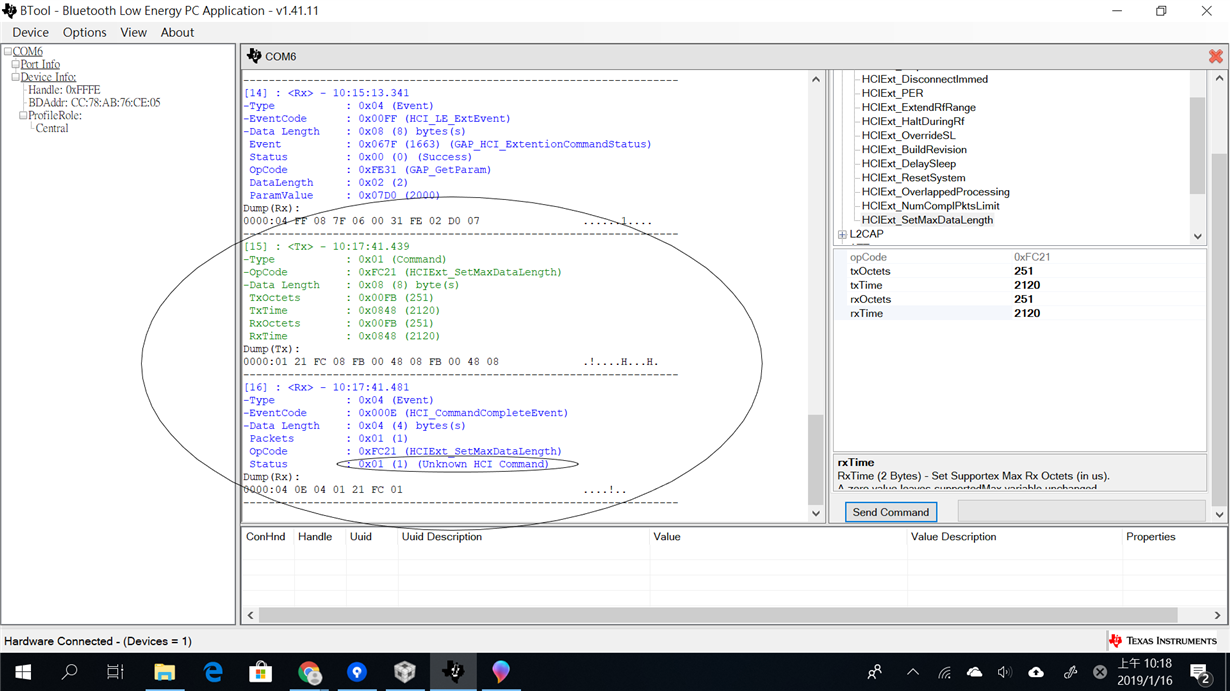Image resolution: width=1230 pixels, height=691 pixels.
Task: Click the Send Command button
Action: tap(891, 512)
